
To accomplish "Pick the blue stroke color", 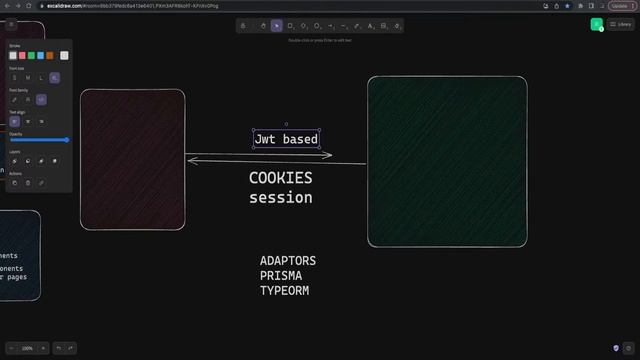I will 40,56.
